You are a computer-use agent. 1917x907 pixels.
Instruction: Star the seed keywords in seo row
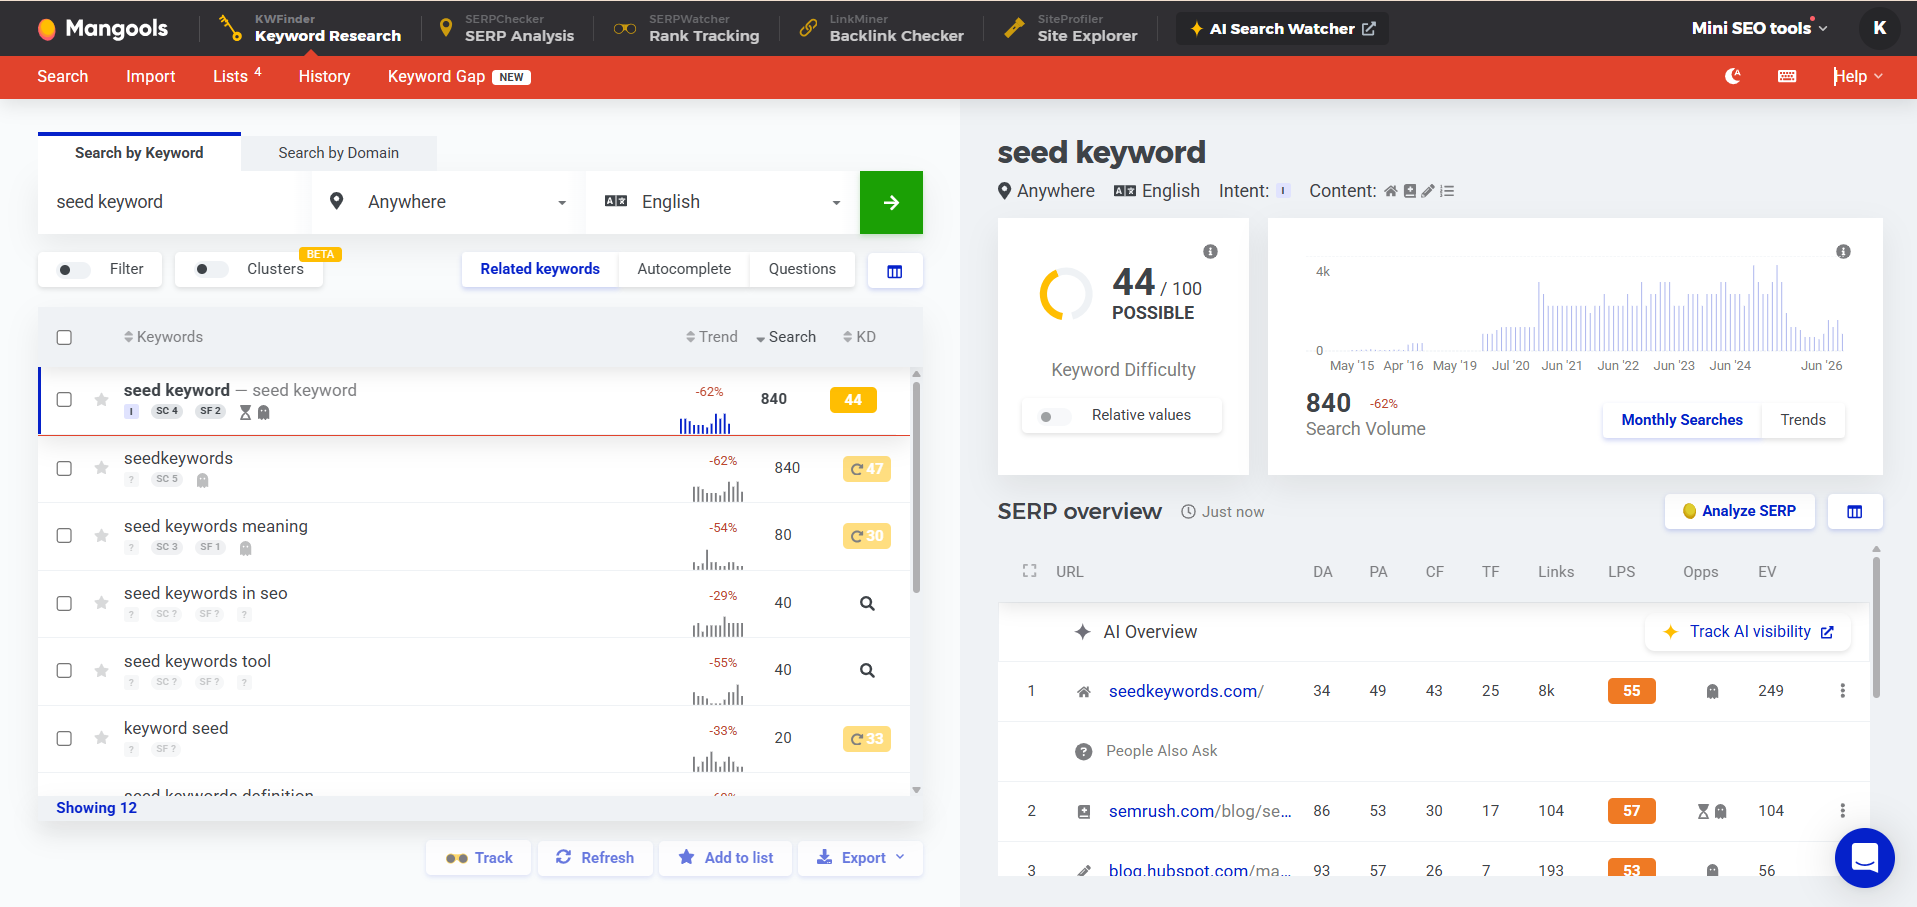tap(101, 603)
